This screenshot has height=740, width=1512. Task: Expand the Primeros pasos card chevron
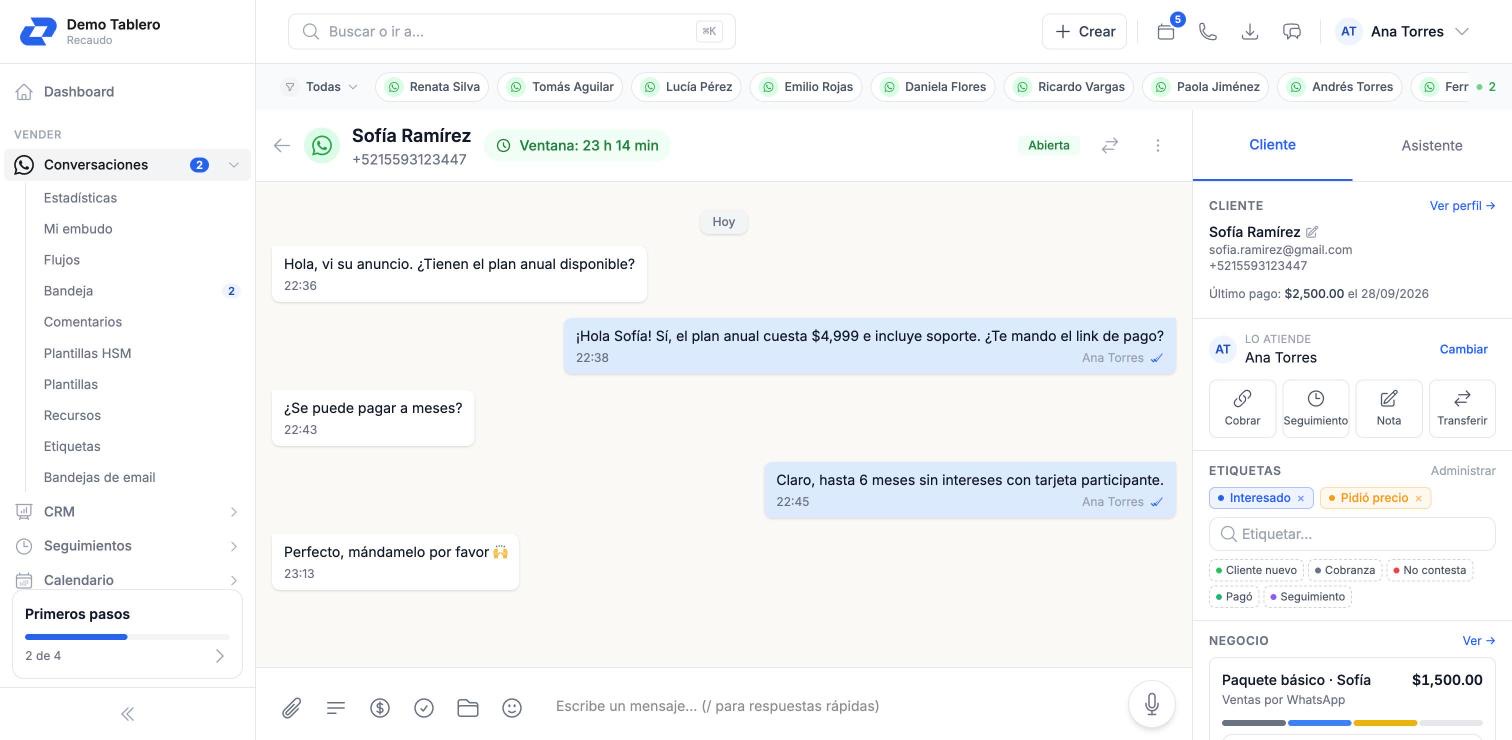tap(220, 656)
